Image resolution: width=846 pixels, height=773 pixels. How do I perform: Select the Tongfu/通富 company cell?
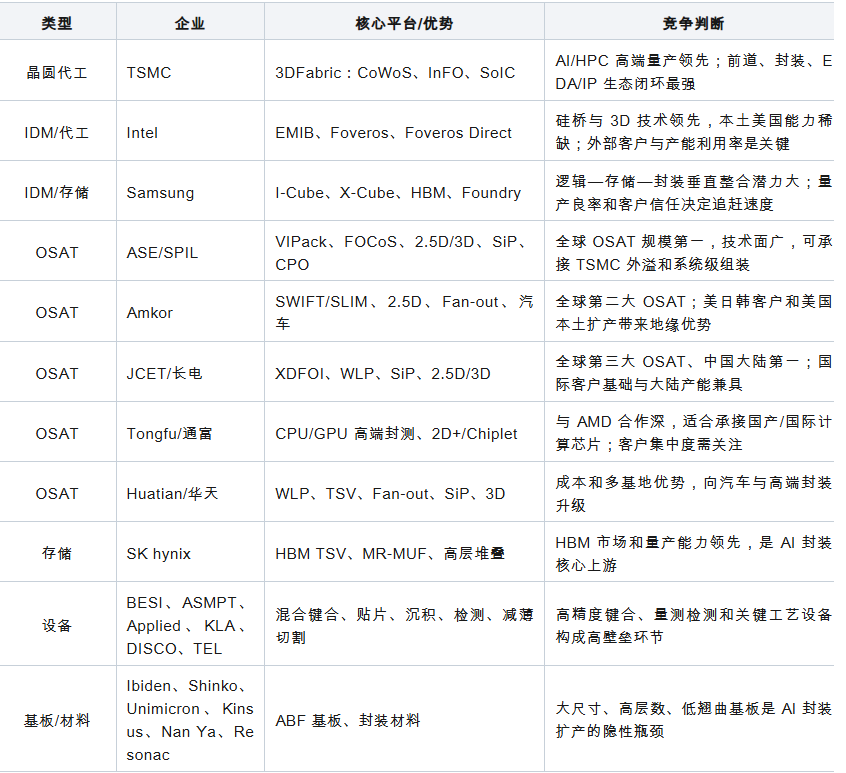coord(190,432)
